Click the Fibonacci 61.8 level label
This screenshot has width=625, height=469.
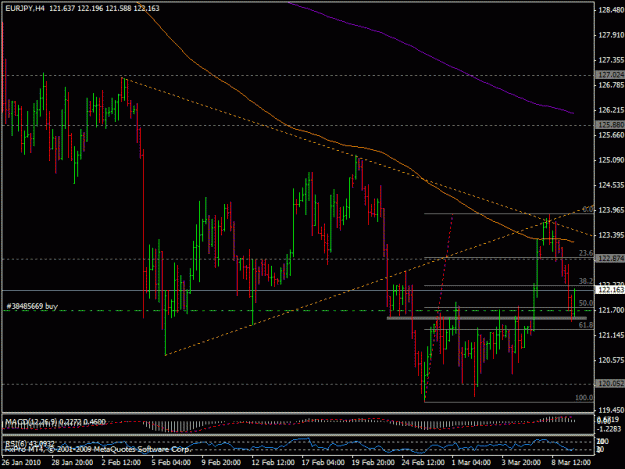586,325
